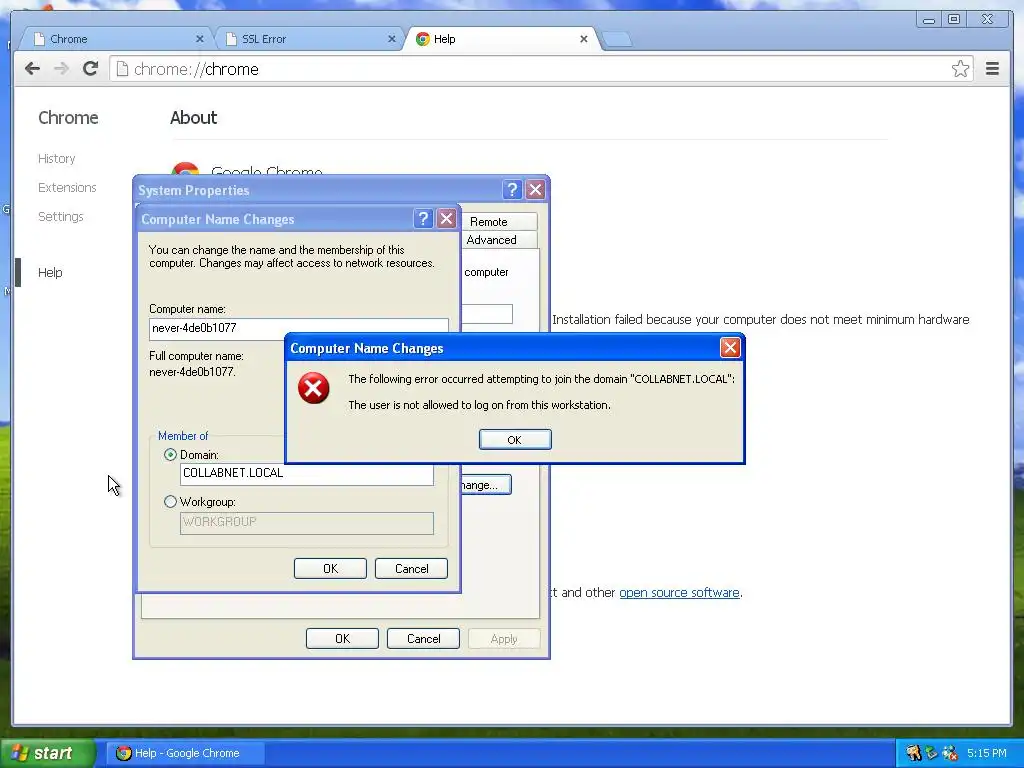
Task: Click Cancel in System Properties
Action: [423, 638]
